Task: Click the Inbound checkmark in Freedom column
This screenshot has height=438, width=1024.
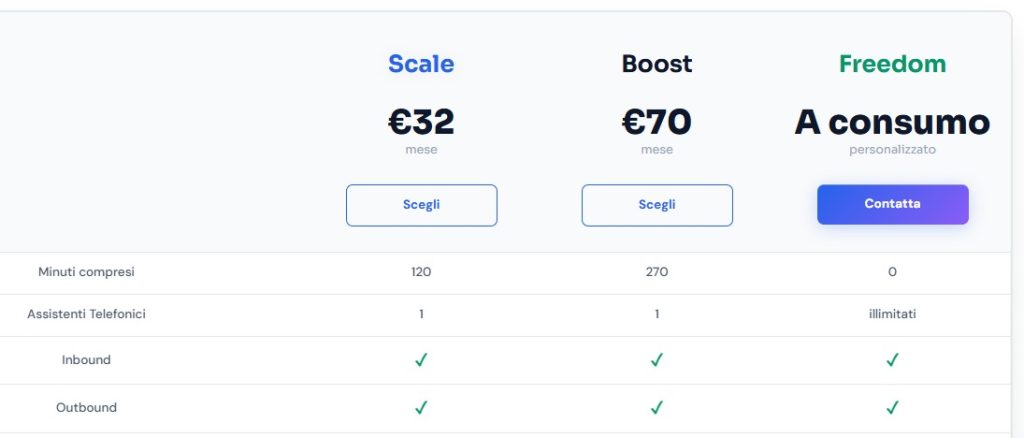Action: [x=892, y=360]
